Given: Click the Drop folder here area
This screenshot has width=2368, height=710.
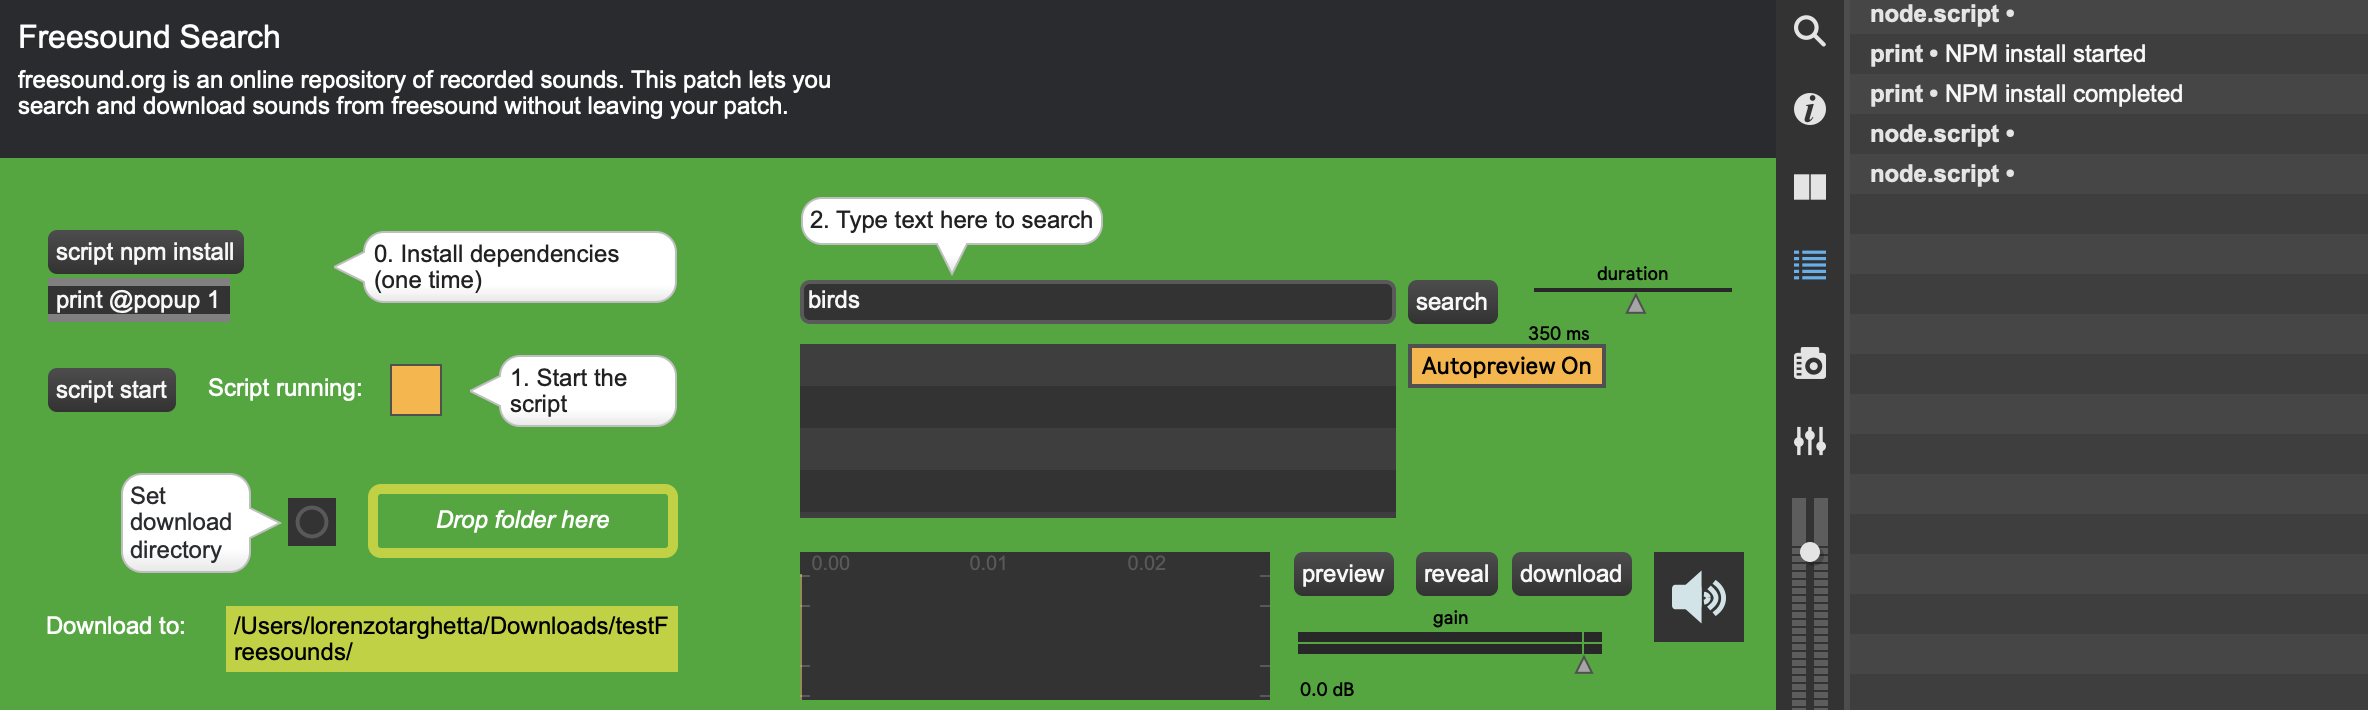Looking at the screenshot, I should tap(523, 521).
